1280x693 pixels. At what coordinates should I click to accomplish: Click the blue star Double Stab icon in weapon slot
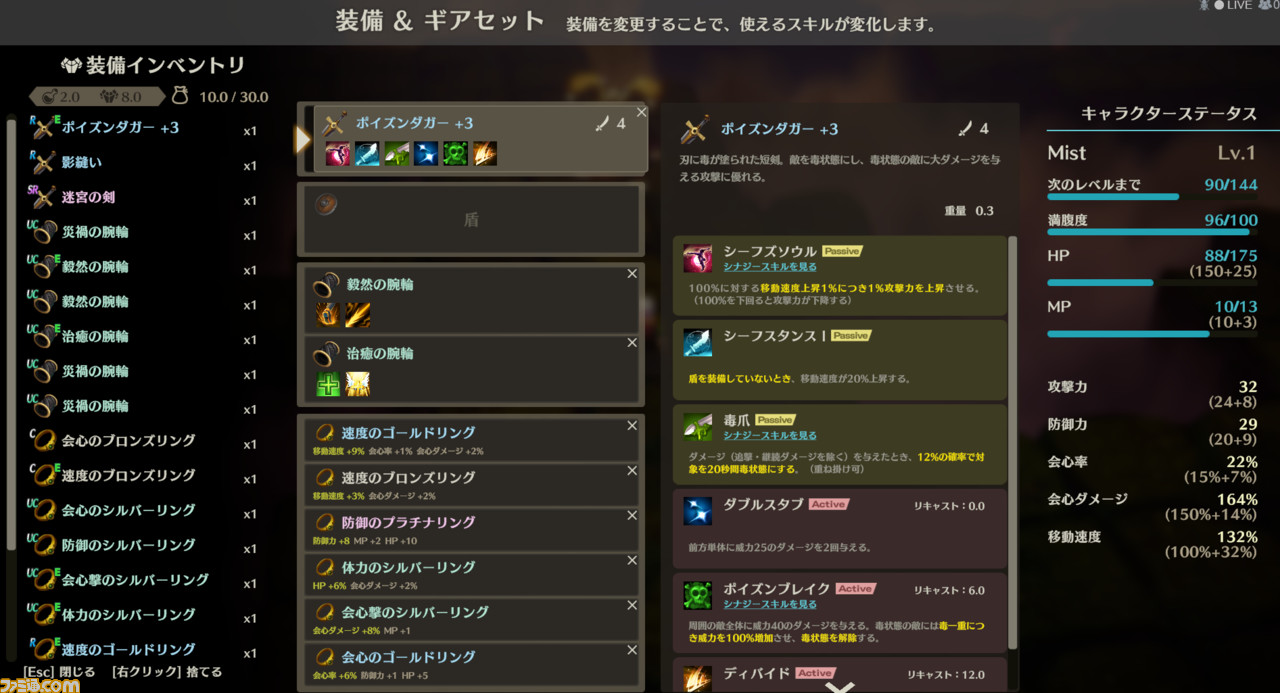[426, 154]
